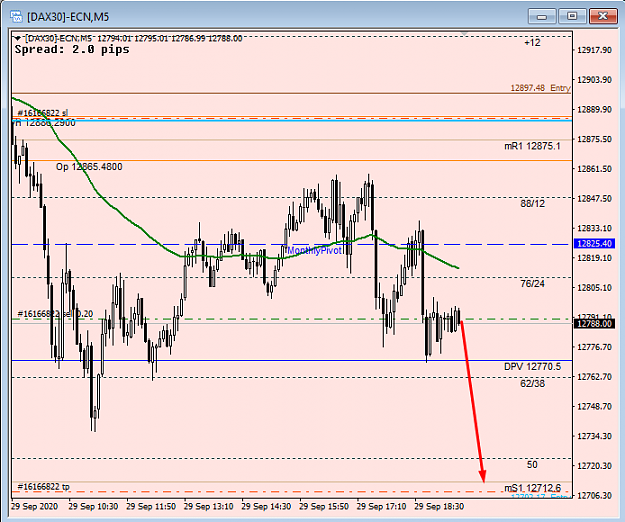Click the blue 12825.40 price tag on axis
The image size is (625, 522).
[594, 243]
